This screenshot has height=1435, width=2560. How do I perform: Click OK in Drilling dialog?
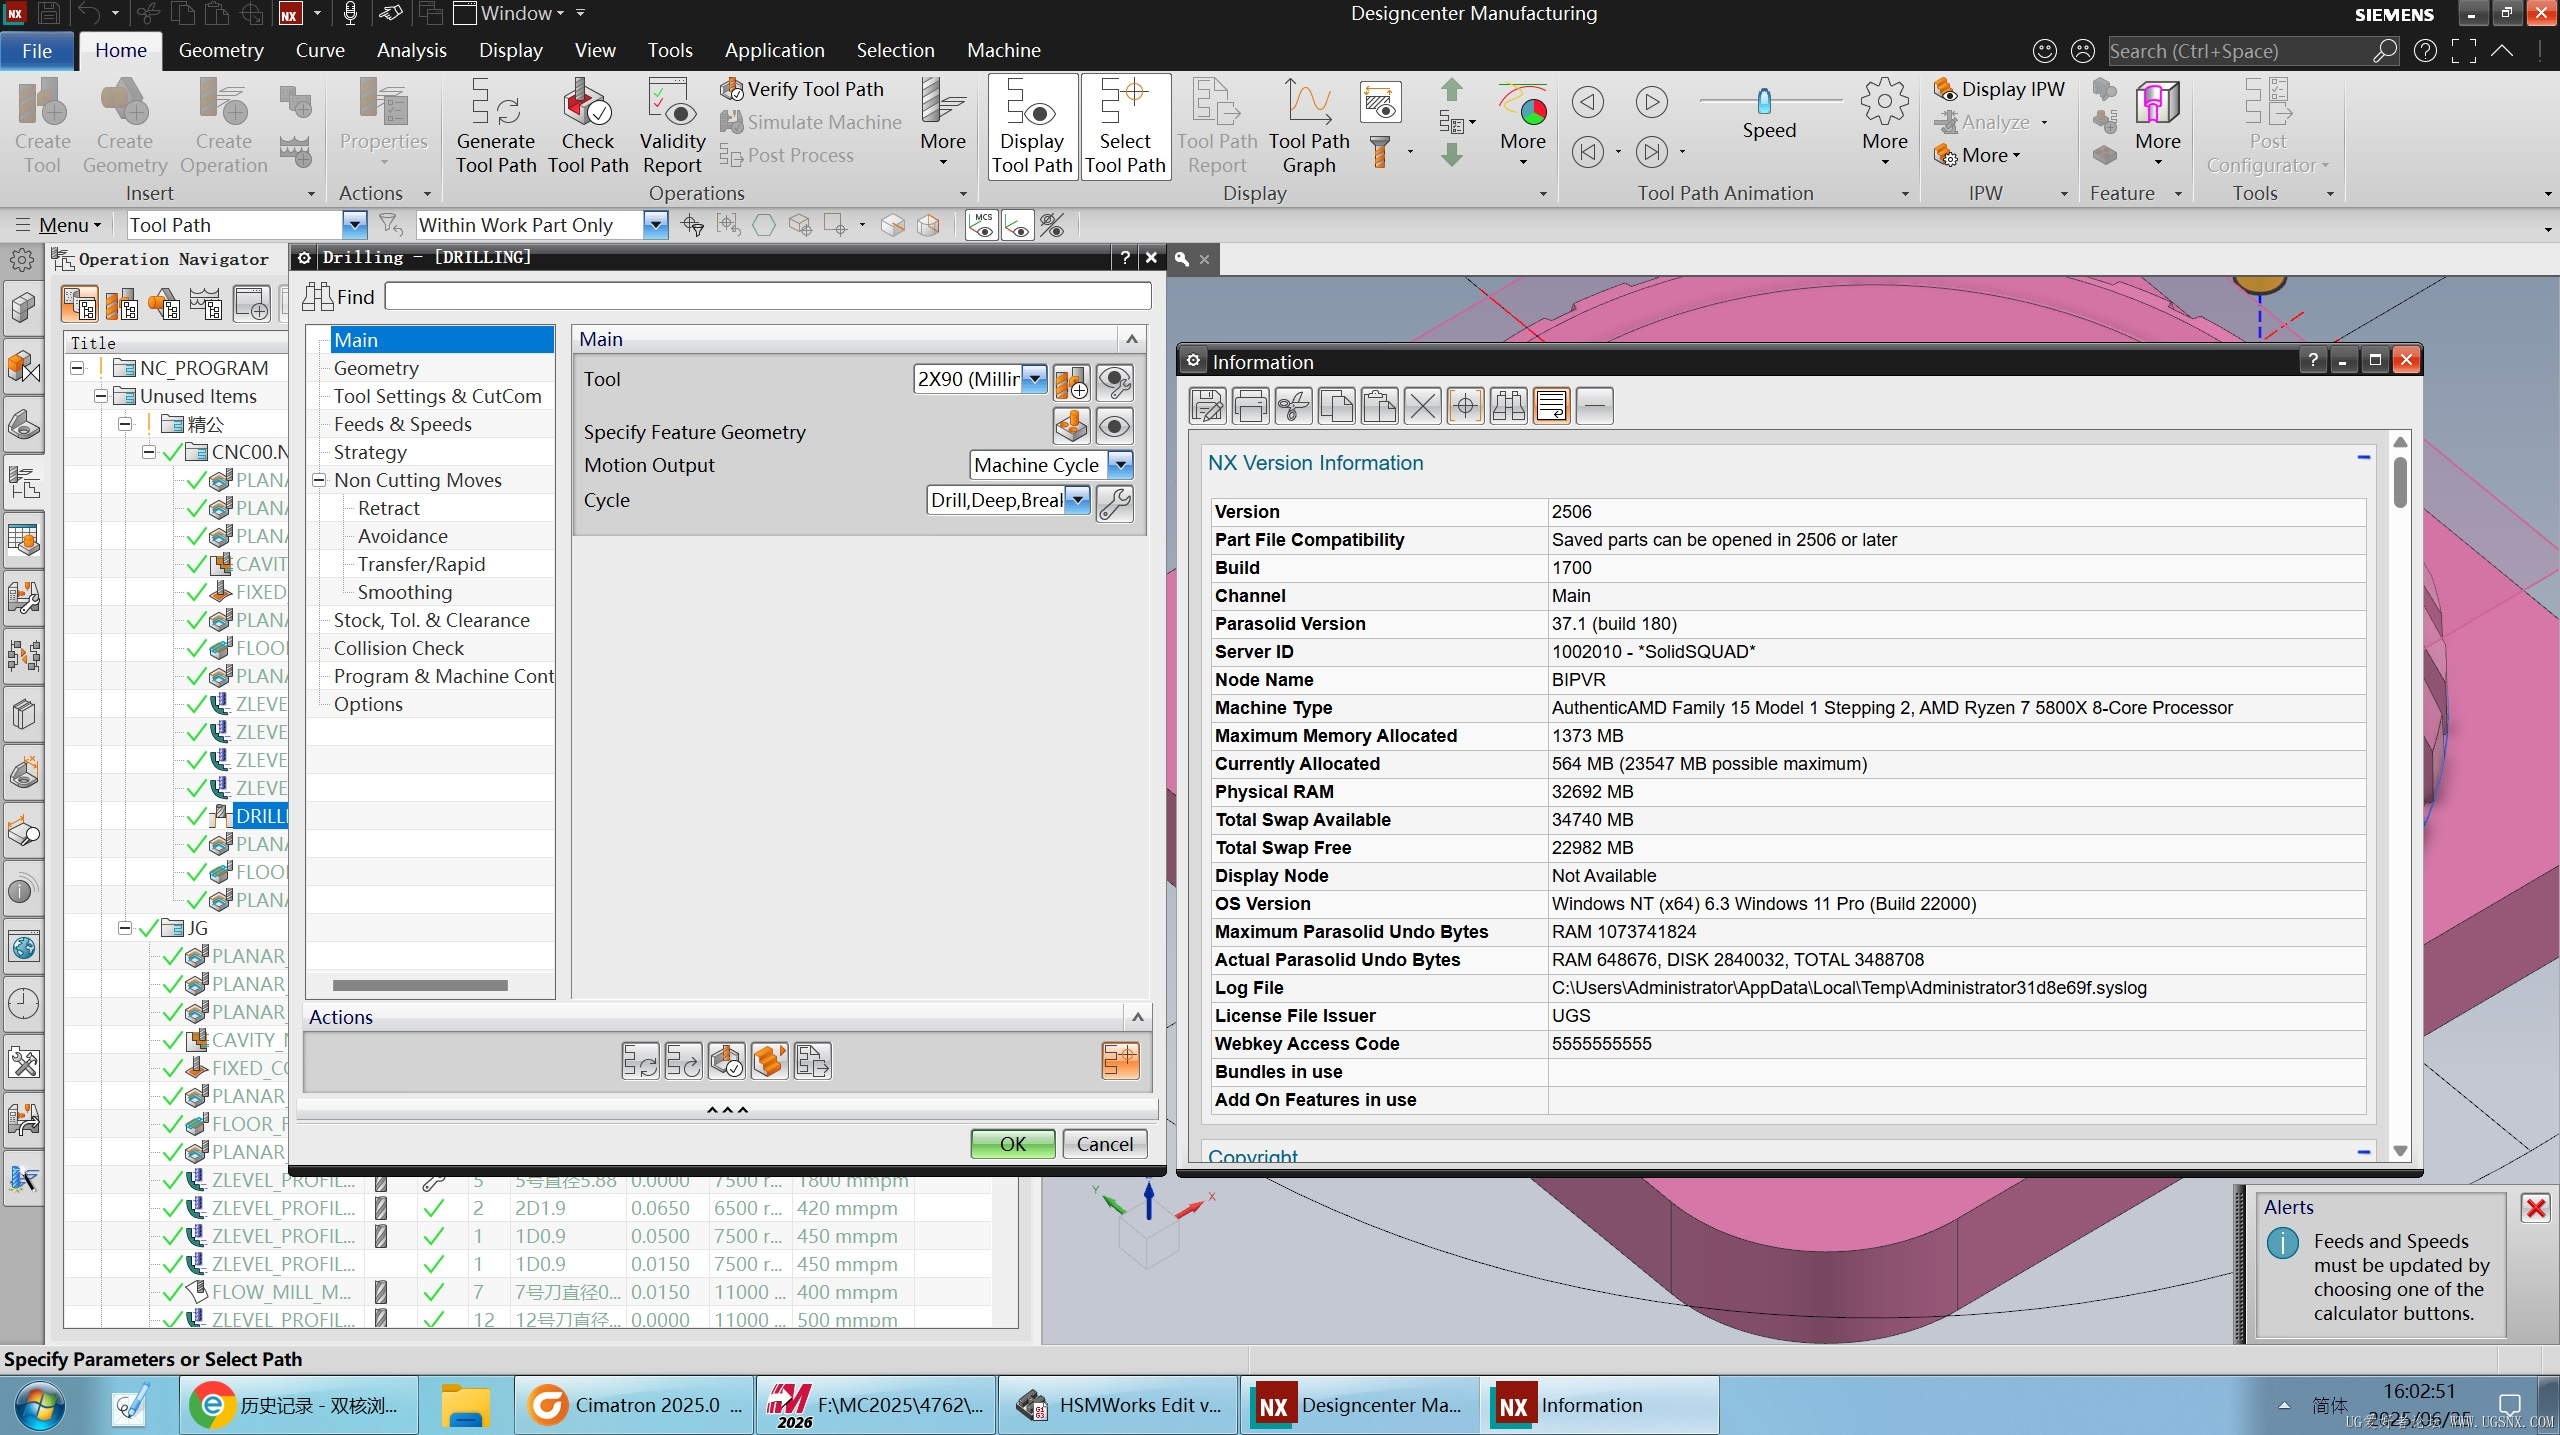point(1012,1144)
